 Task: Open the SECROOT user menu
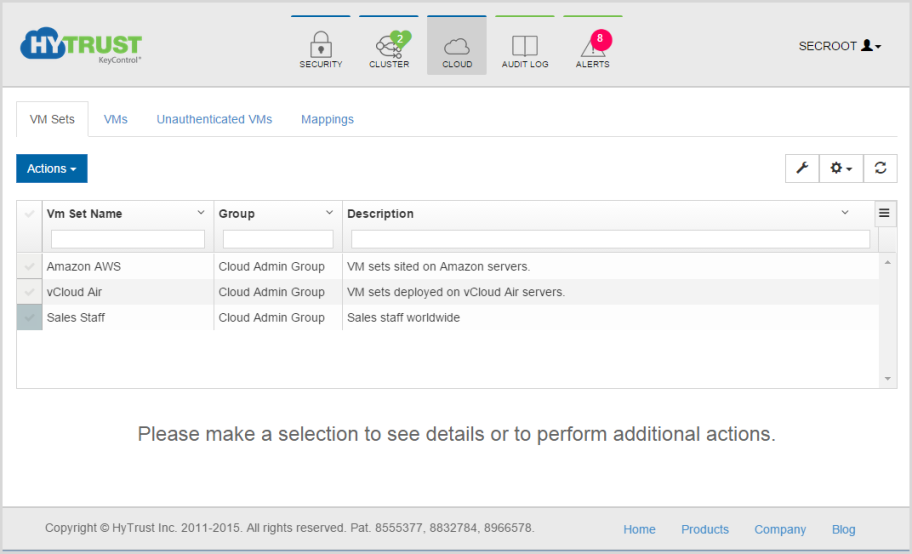tap(840, 46)
